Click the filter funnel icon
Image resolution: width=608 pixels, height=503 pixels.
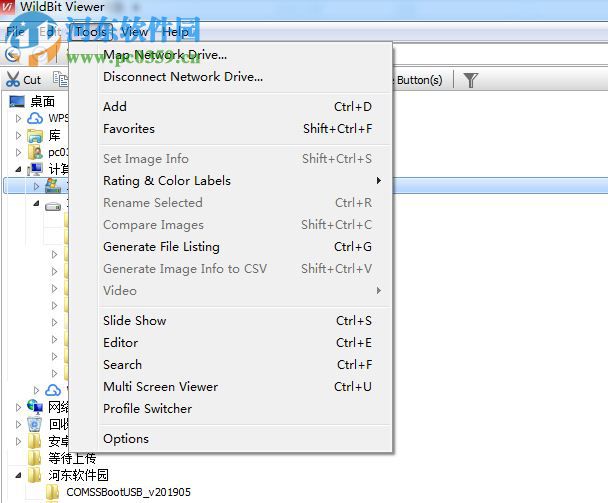pos(471,80)
